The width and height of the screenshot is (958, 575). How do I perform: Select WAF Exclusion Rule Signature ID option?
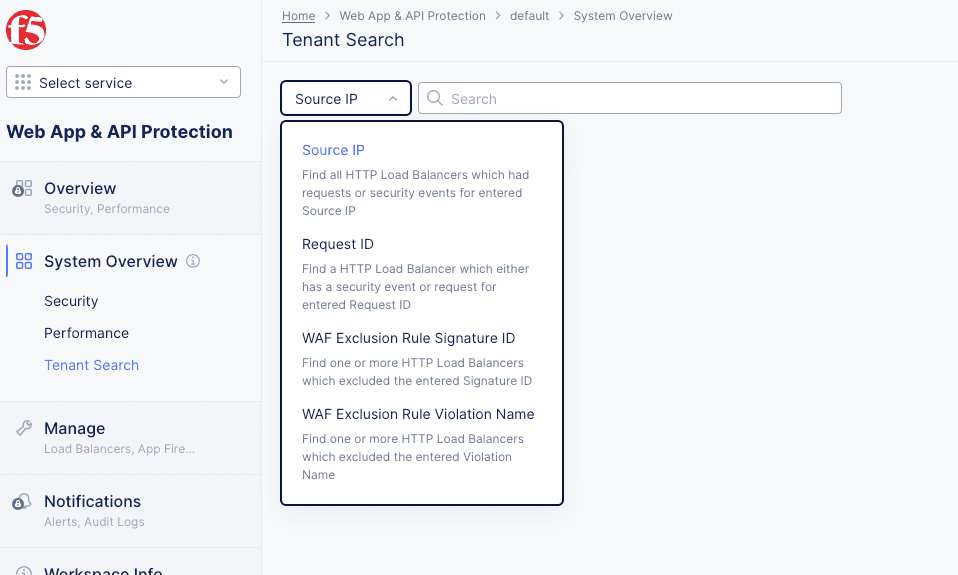(x=408, y=338)
